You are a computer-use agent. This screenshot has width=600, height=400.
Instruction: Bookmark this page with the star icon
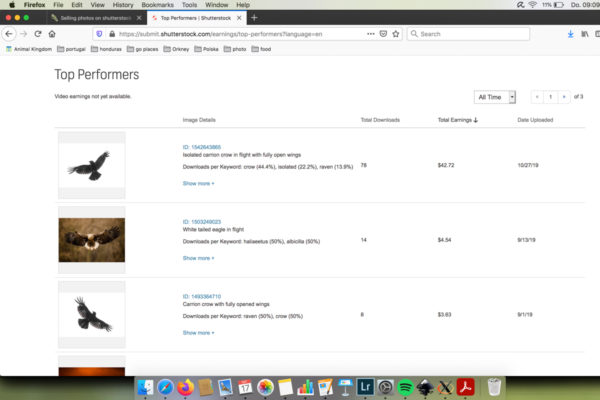tap(396, 34)
